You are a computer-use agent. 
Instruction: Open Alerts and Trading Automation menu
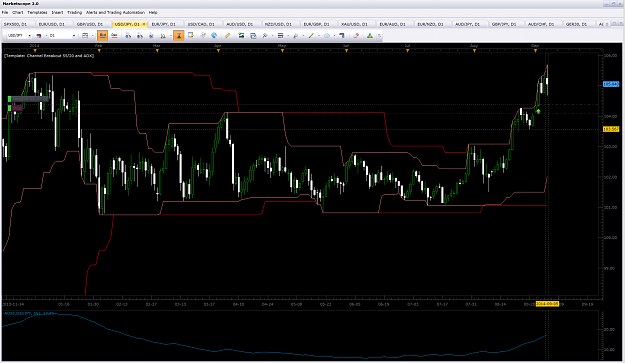point(115,12)
